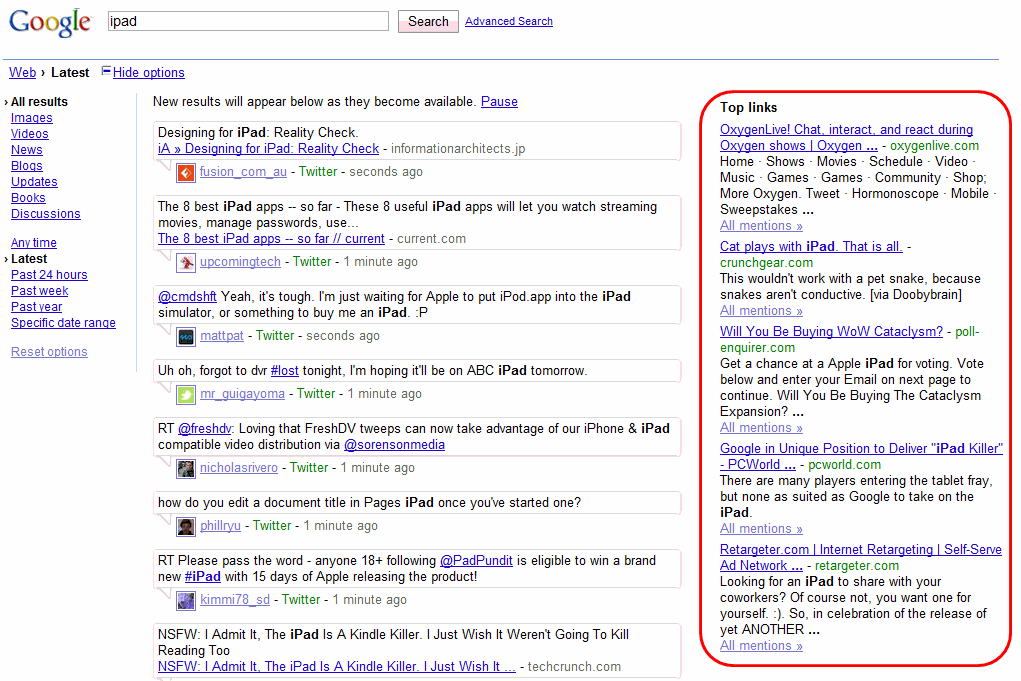
Task: Expand All mentions under PCWorld link
Action: point(761,529)
